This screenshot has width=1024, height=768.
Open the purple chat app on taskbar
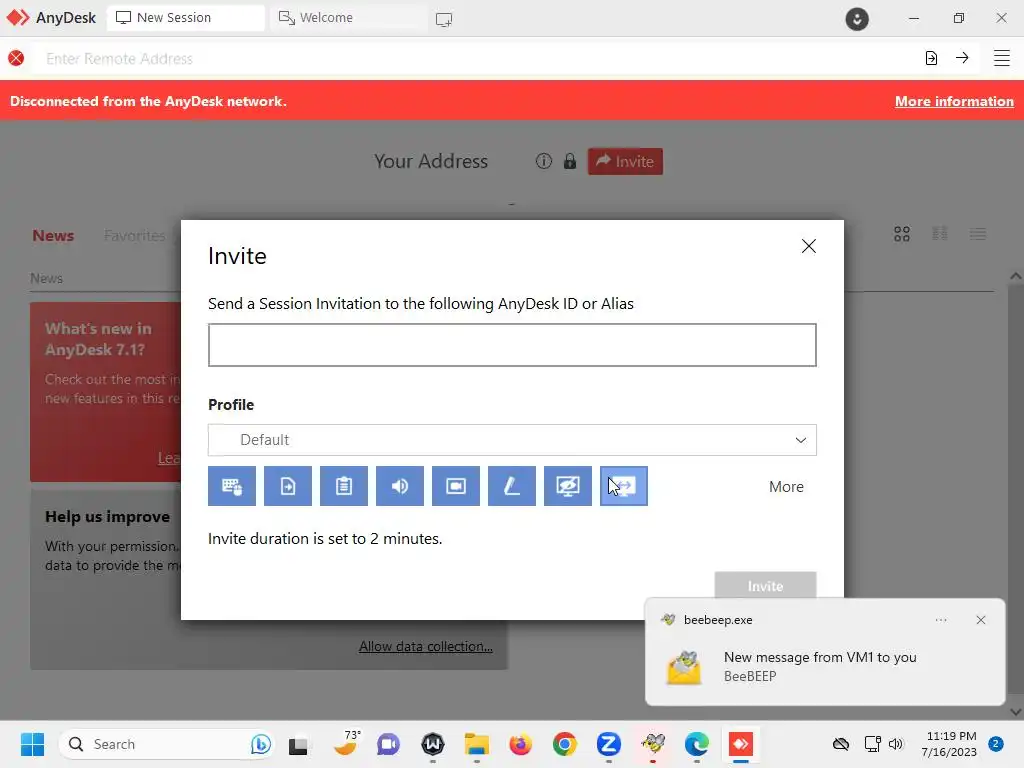tap(389, 744)
